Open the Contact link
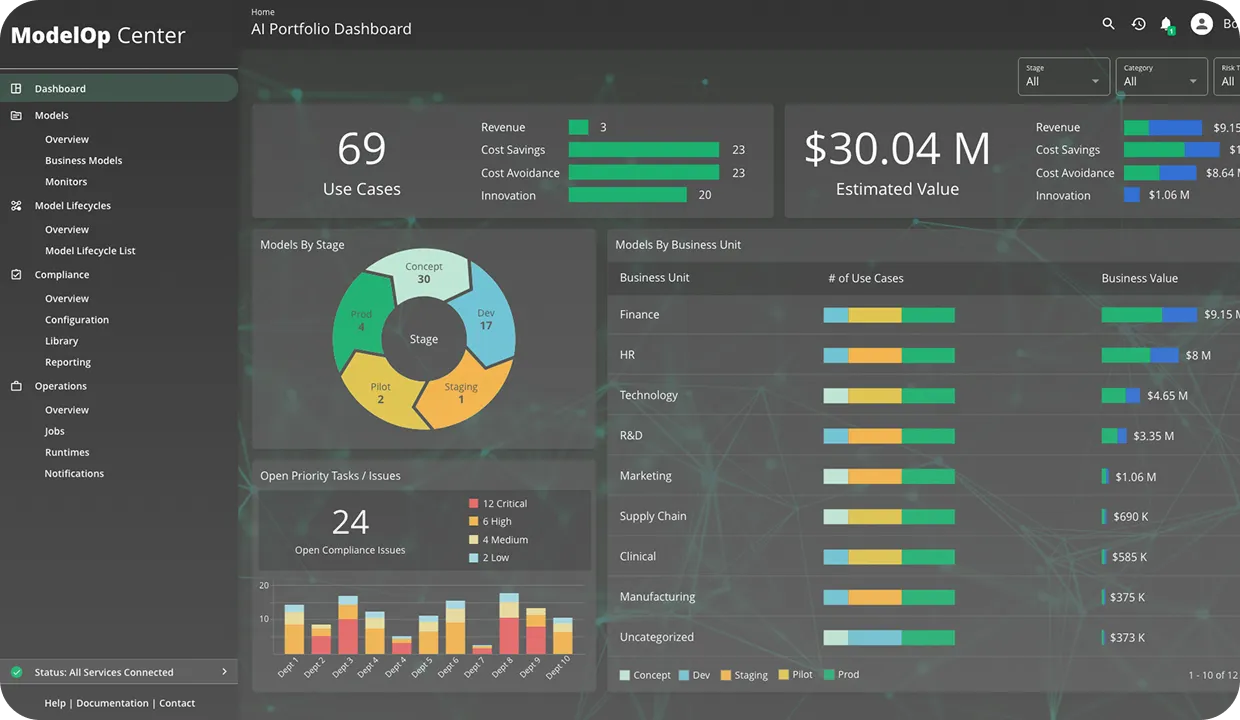1240x720 pixels. click(177, 703)
